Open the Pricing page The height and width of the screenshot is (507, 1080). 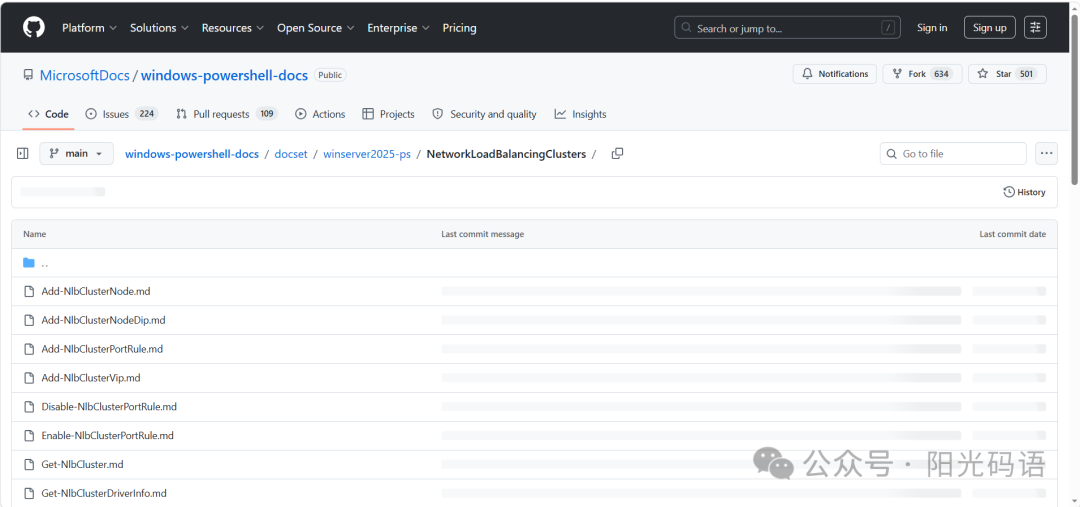459,28
